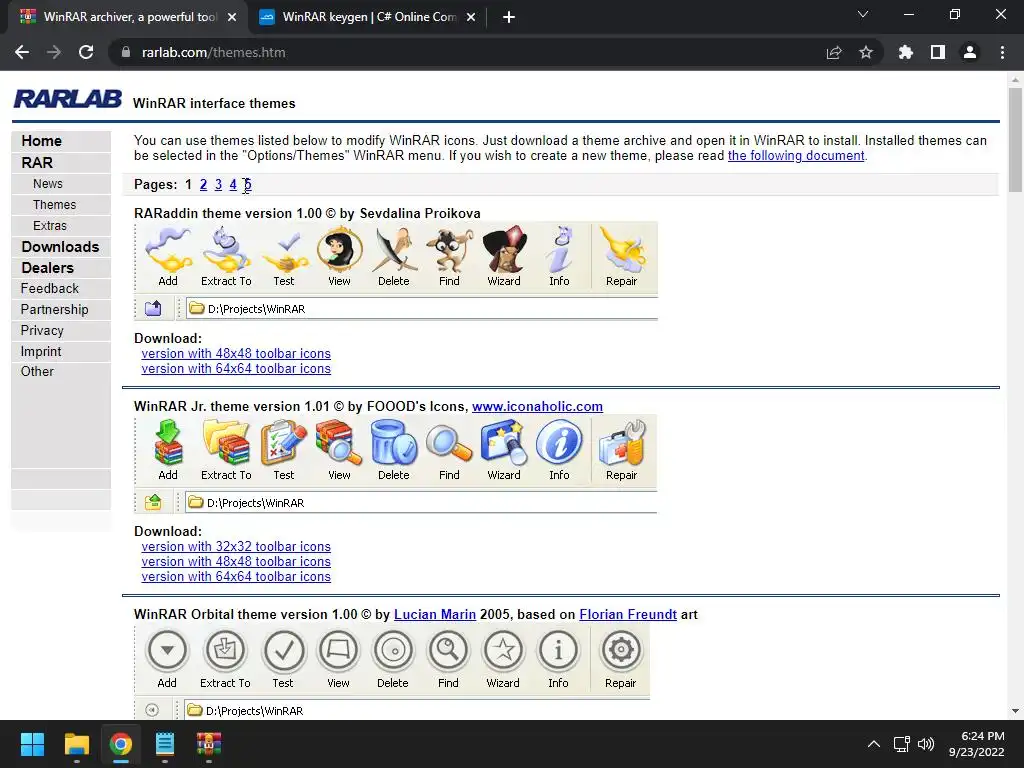Click the RARaddin theme Add lamp icon
1024x768 pixels.
(168, 249)
